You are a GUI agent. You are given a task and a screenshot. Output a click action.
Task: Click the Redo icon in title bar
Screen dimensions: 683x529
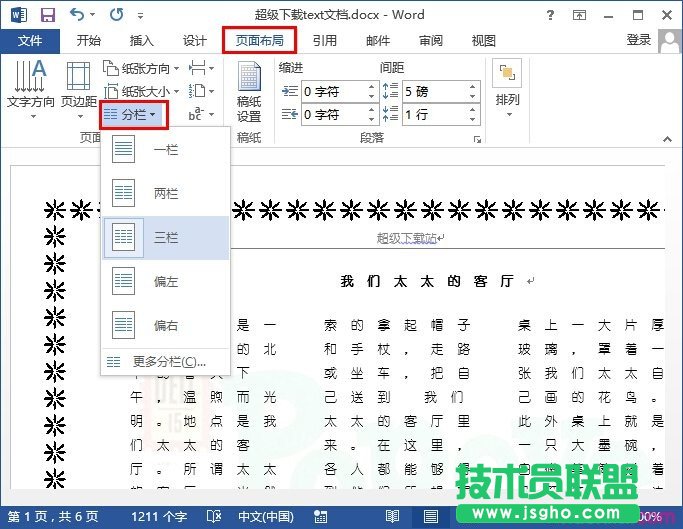[x=116, y=15]
